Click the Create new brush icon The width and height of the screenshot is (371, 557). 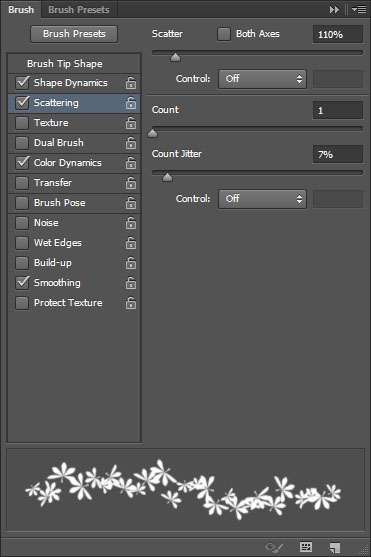coord(334,547)
